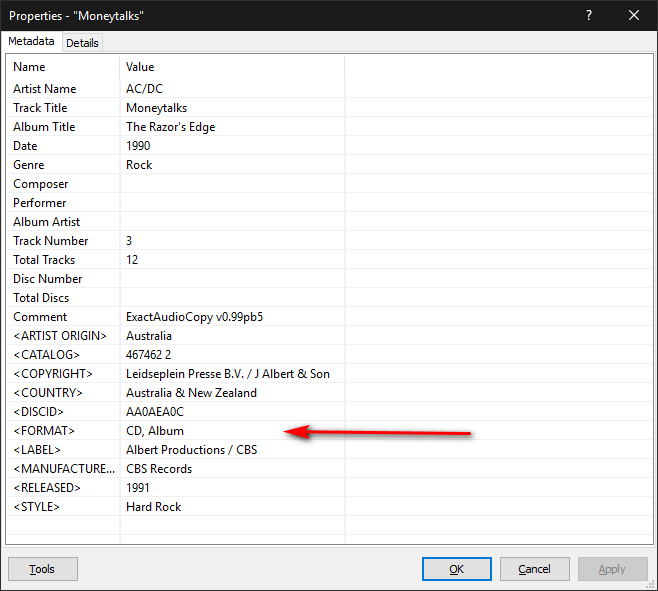Click the <ARTIST ORIGIN> field label

(60, 336)
